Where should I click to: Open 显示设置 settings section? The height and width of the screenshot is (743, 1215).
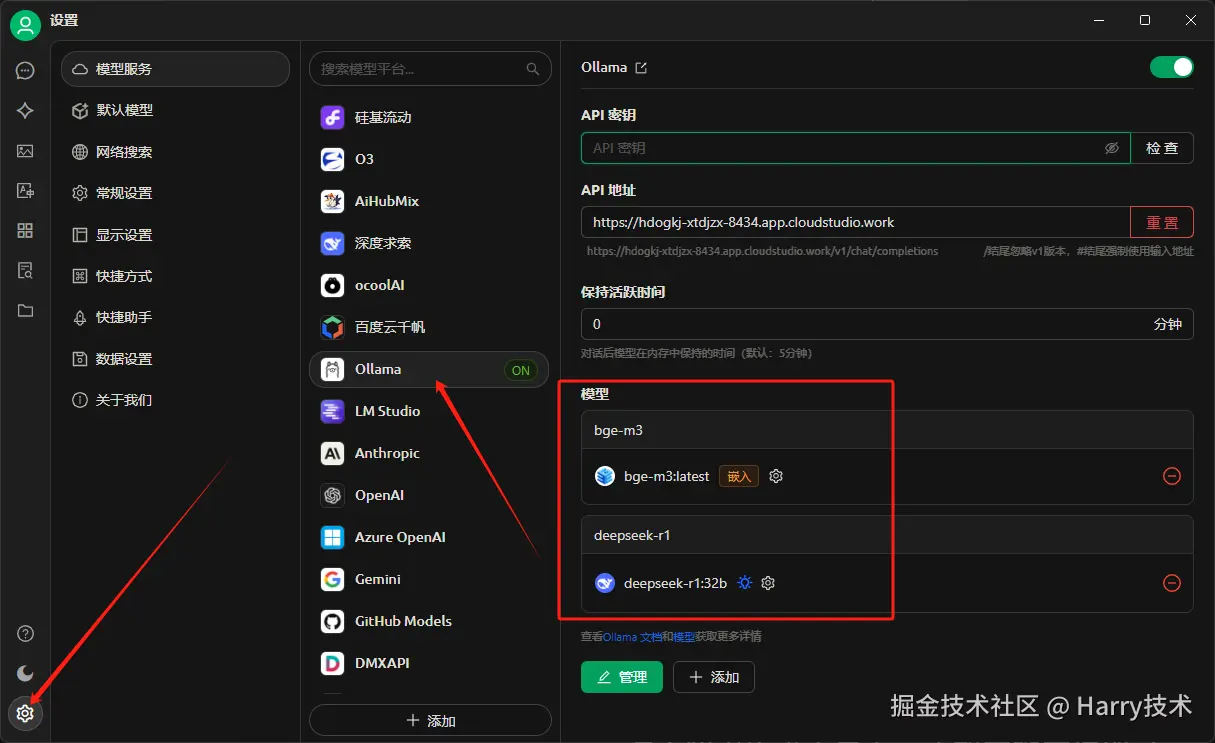click(175, 235)
